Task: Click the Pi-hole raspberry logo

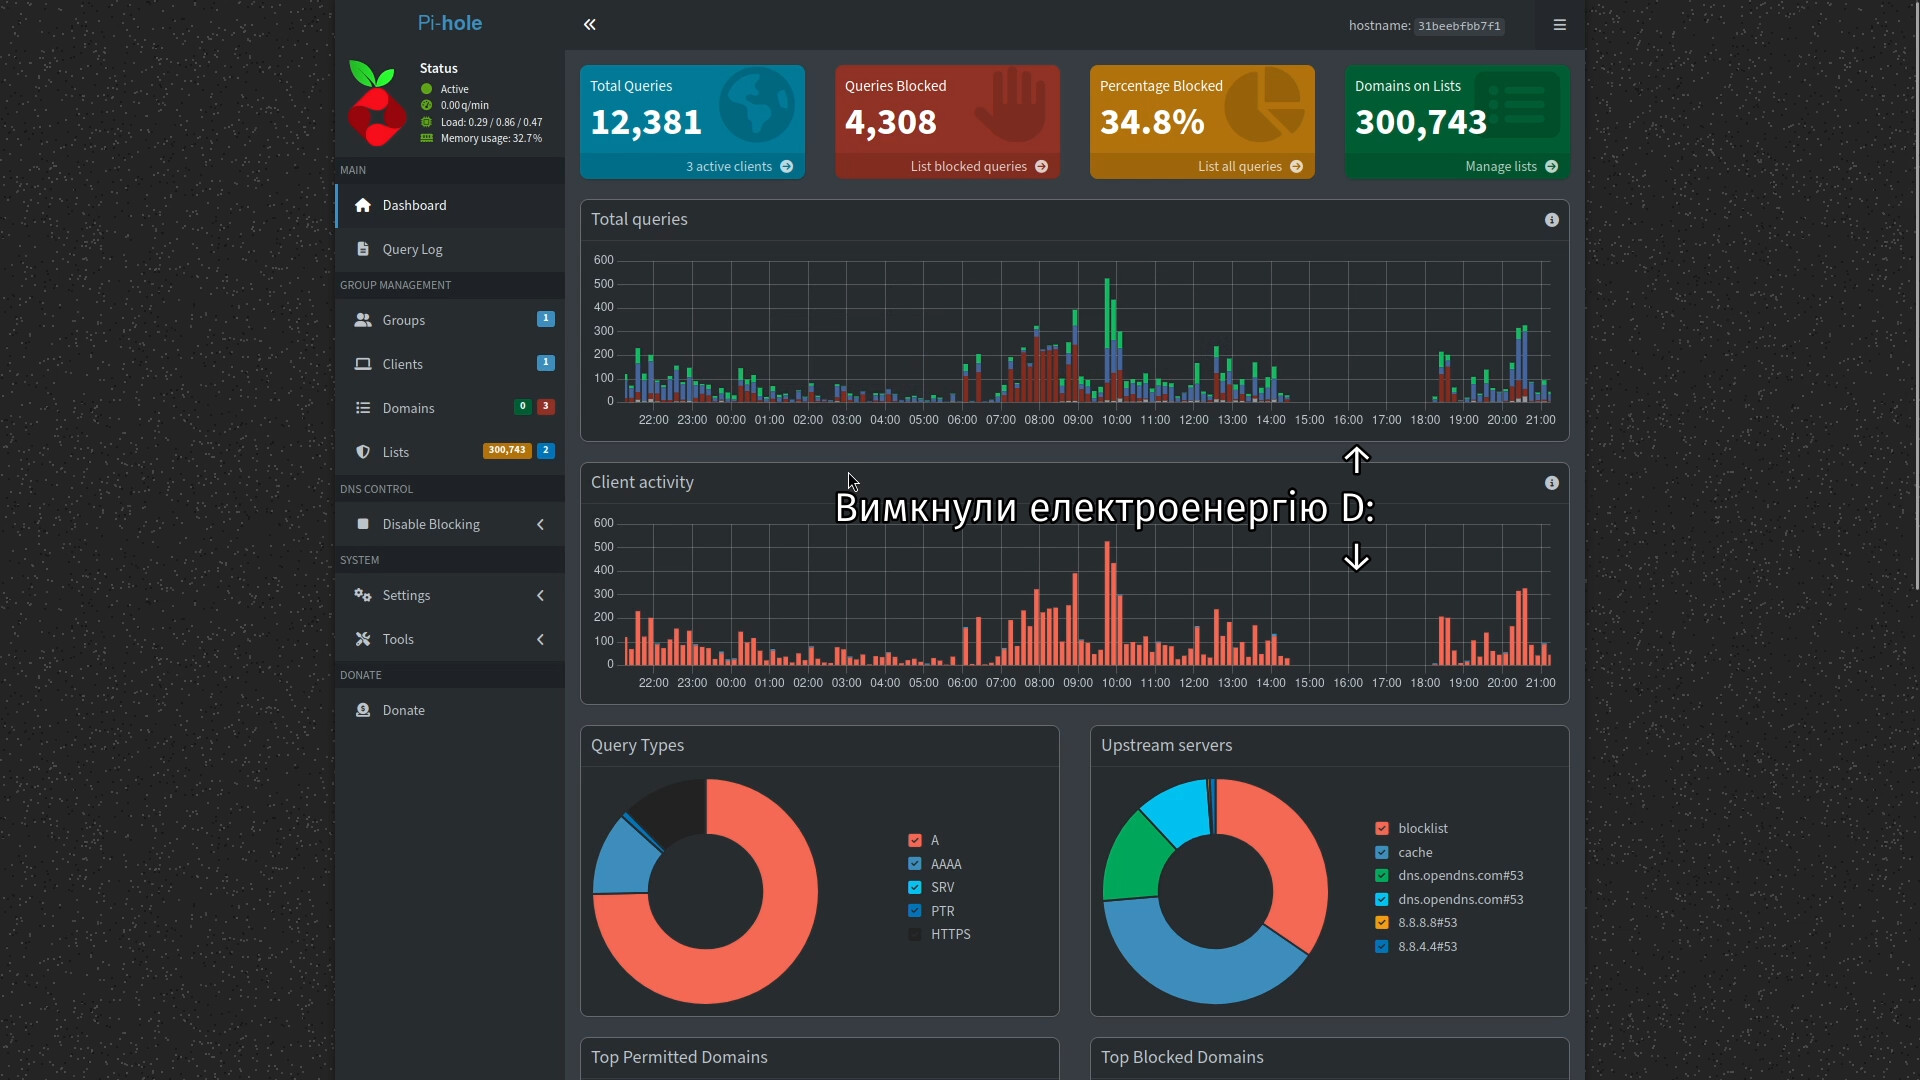Action: (376, 104)
